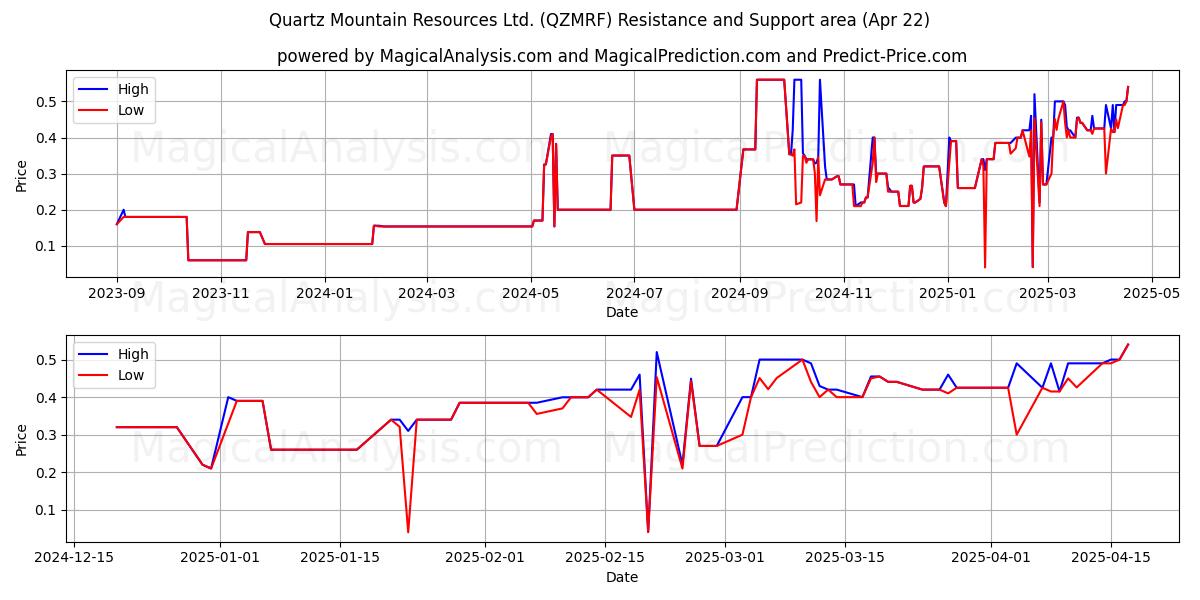Click the bottom chart's 0.3 price tick
This screenshot has width=1200, height=600.
tap(48, 435)
